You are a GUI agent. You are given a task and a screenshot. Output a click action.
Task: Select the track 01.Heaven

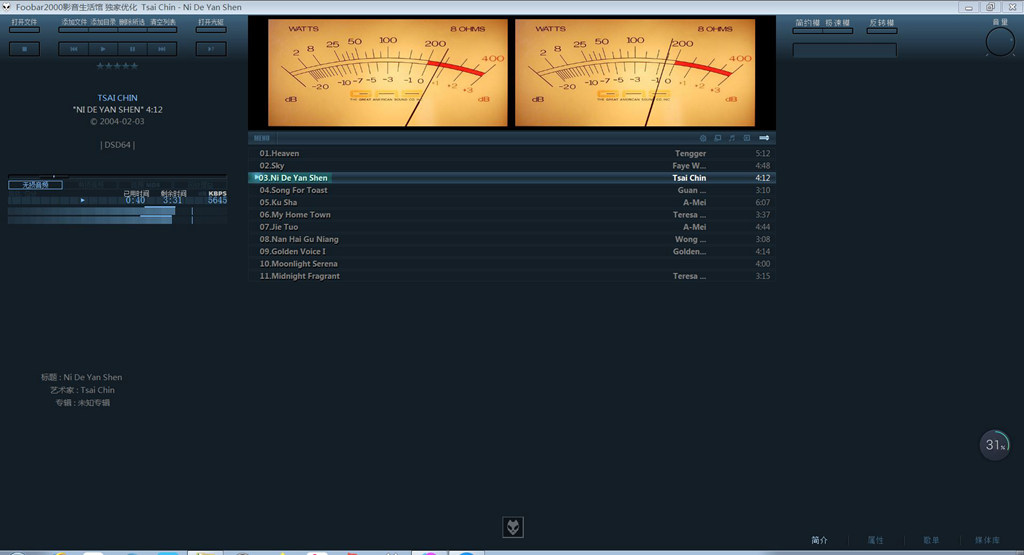pyautogui.click(x=512, y=153)
